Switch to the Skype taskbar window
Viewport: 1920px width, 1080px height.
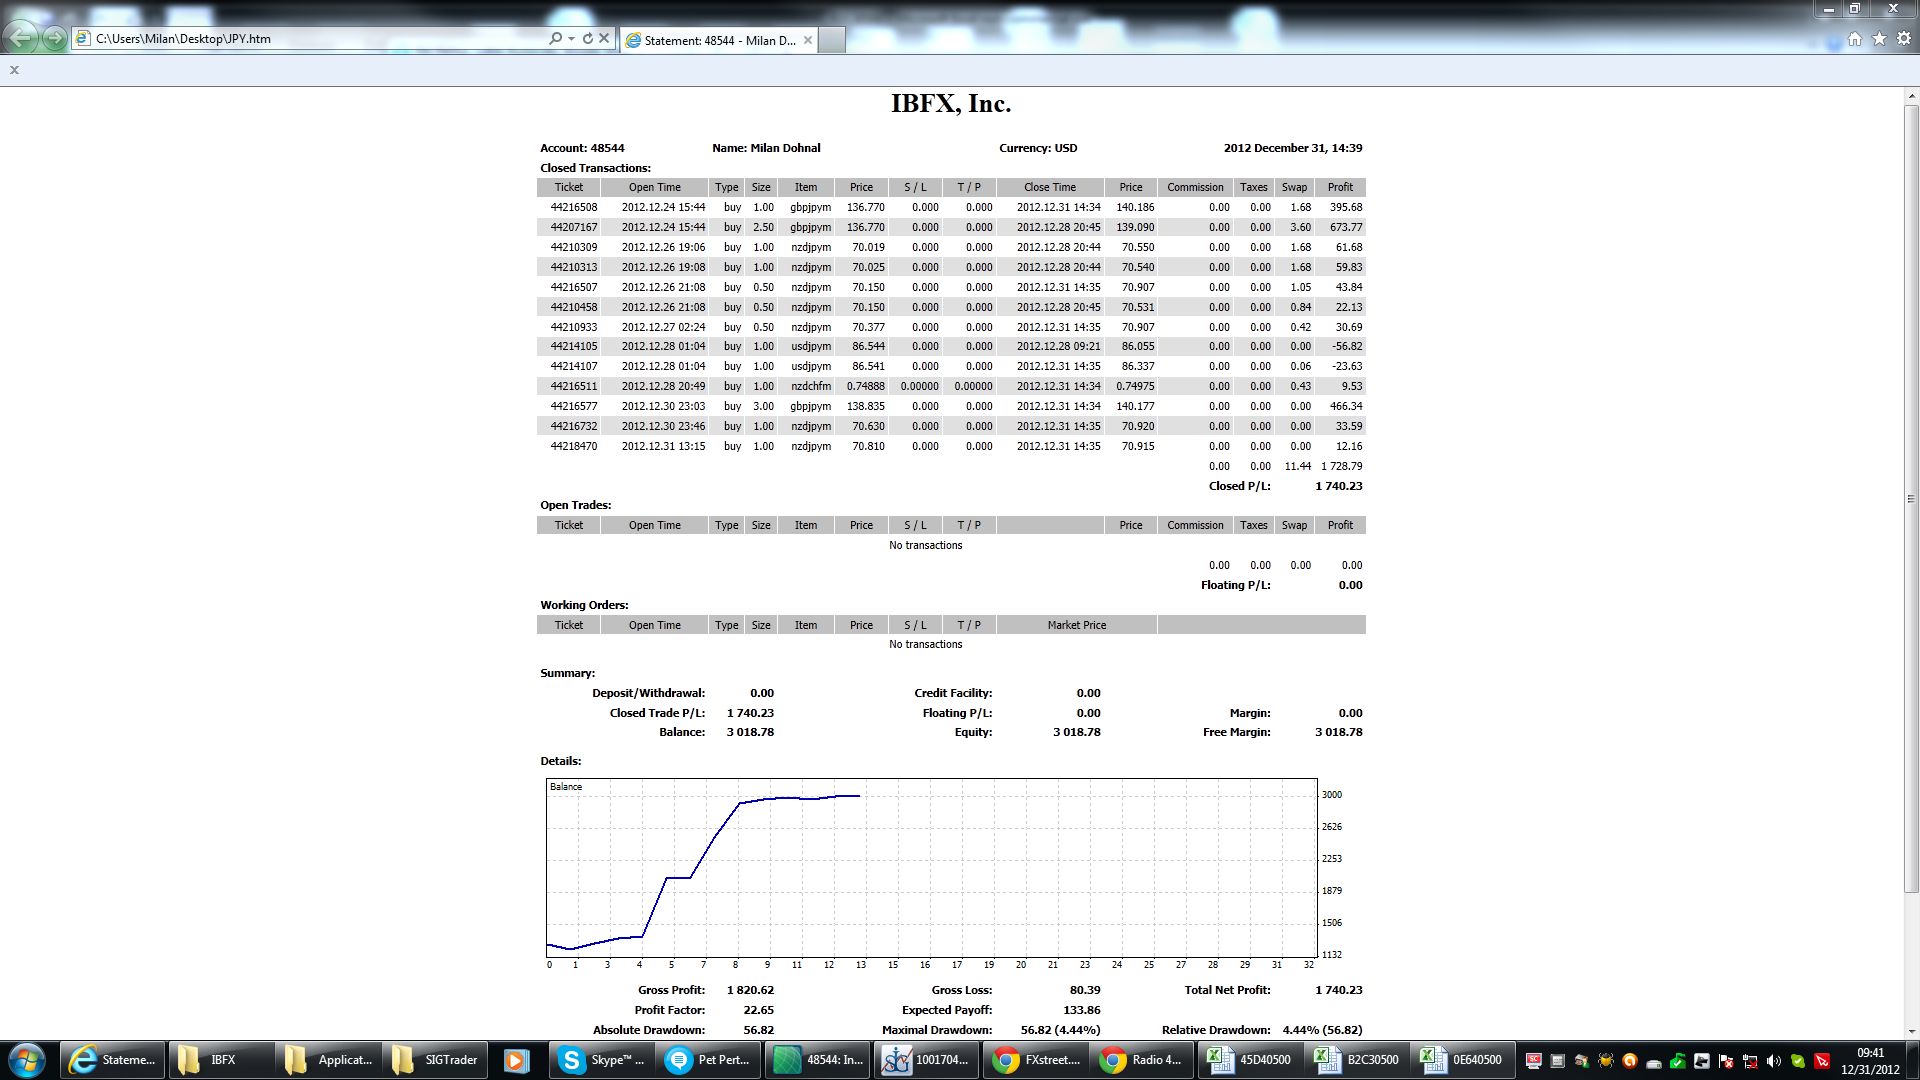602,1060
